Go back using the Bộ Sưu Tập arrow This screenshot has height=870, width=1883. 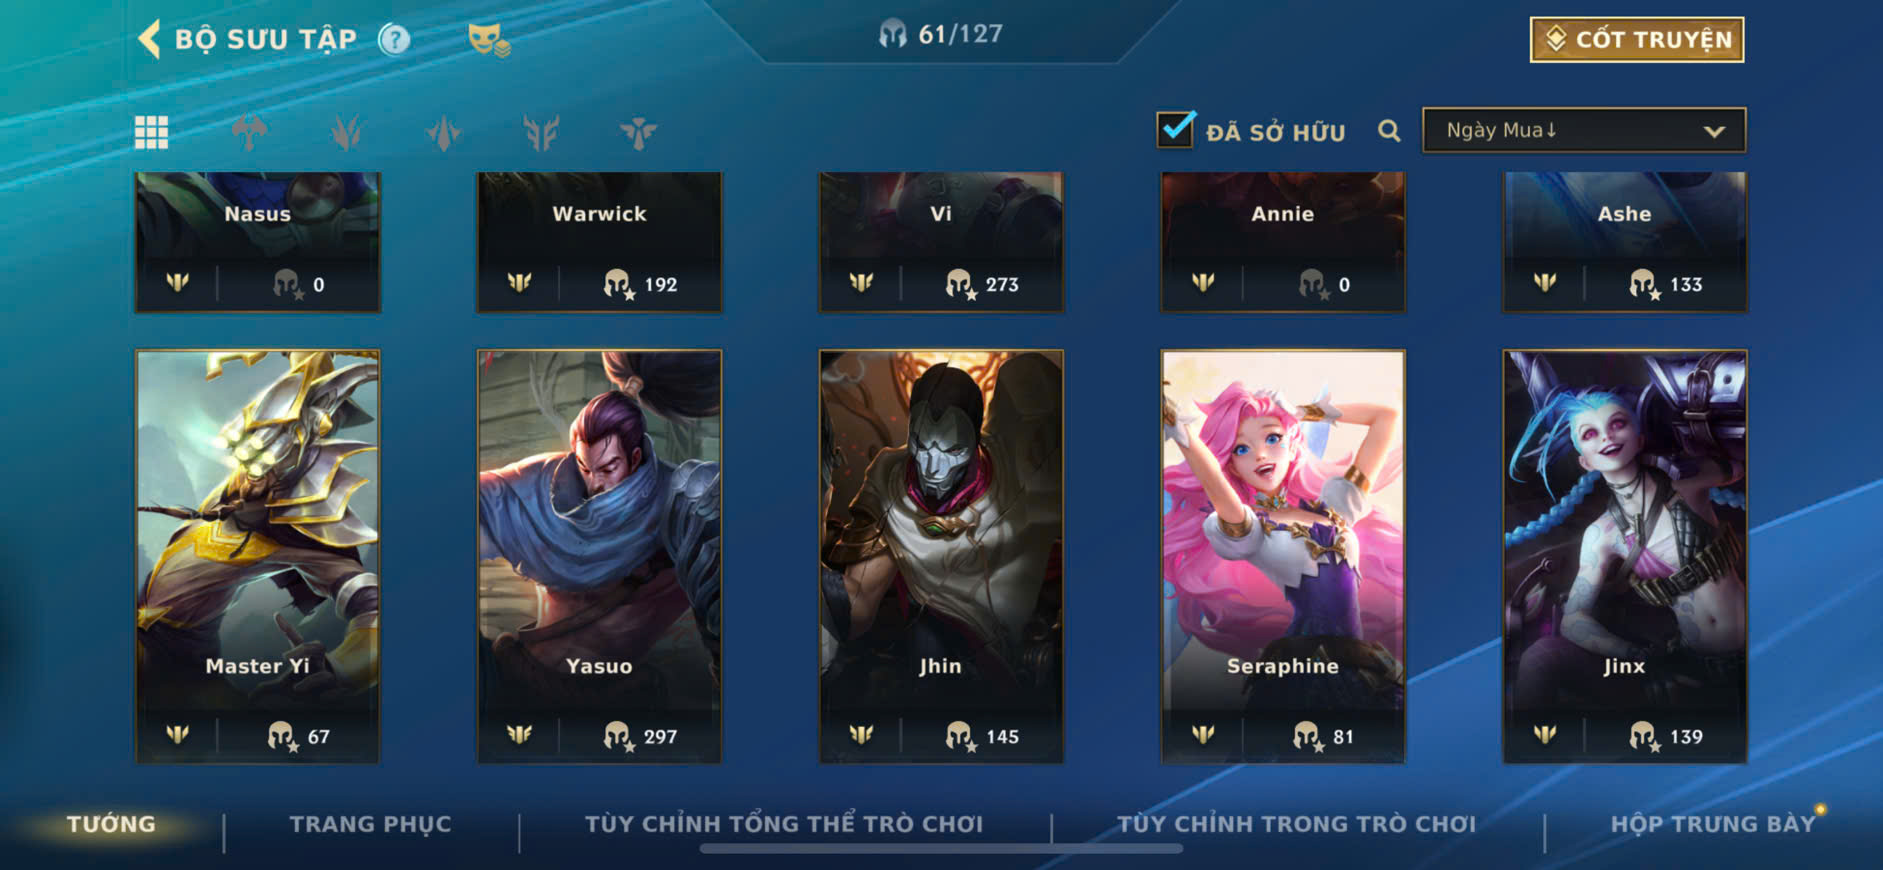tap(149, 39)
